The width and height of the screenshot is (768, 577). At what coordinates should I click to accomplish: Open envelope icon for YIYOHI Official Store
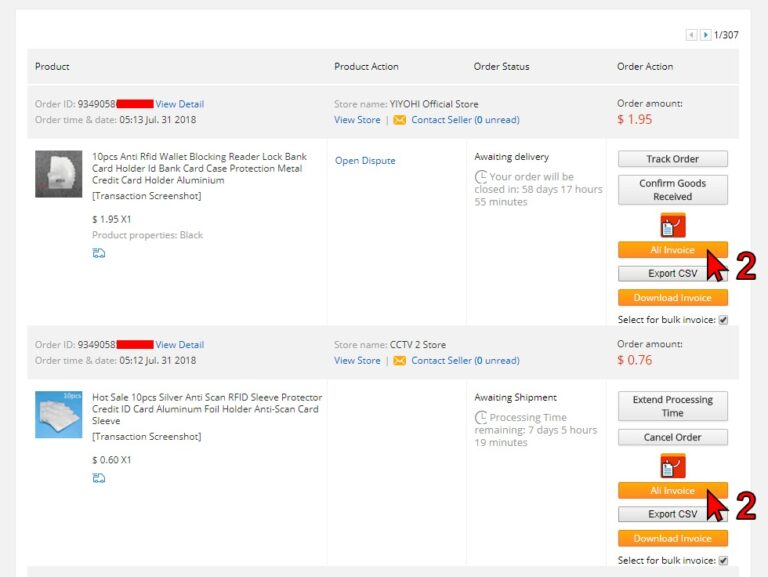400,120
